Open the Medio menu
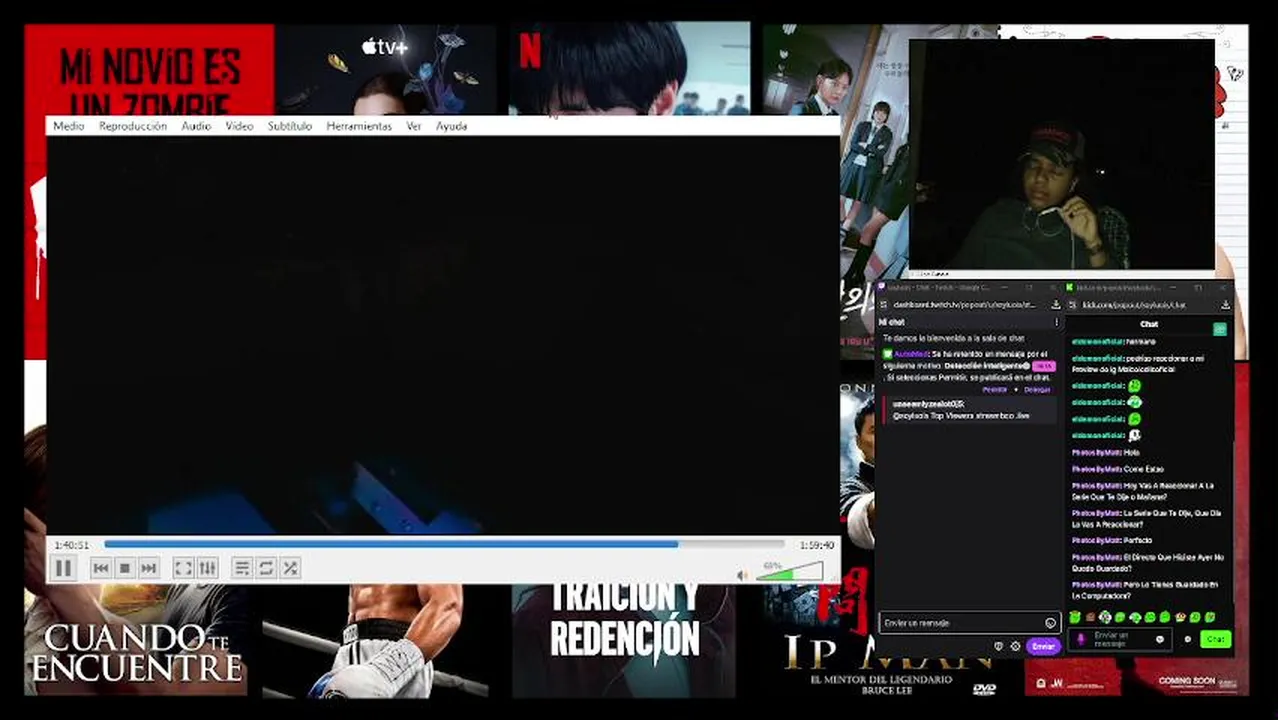 point(68,126)
